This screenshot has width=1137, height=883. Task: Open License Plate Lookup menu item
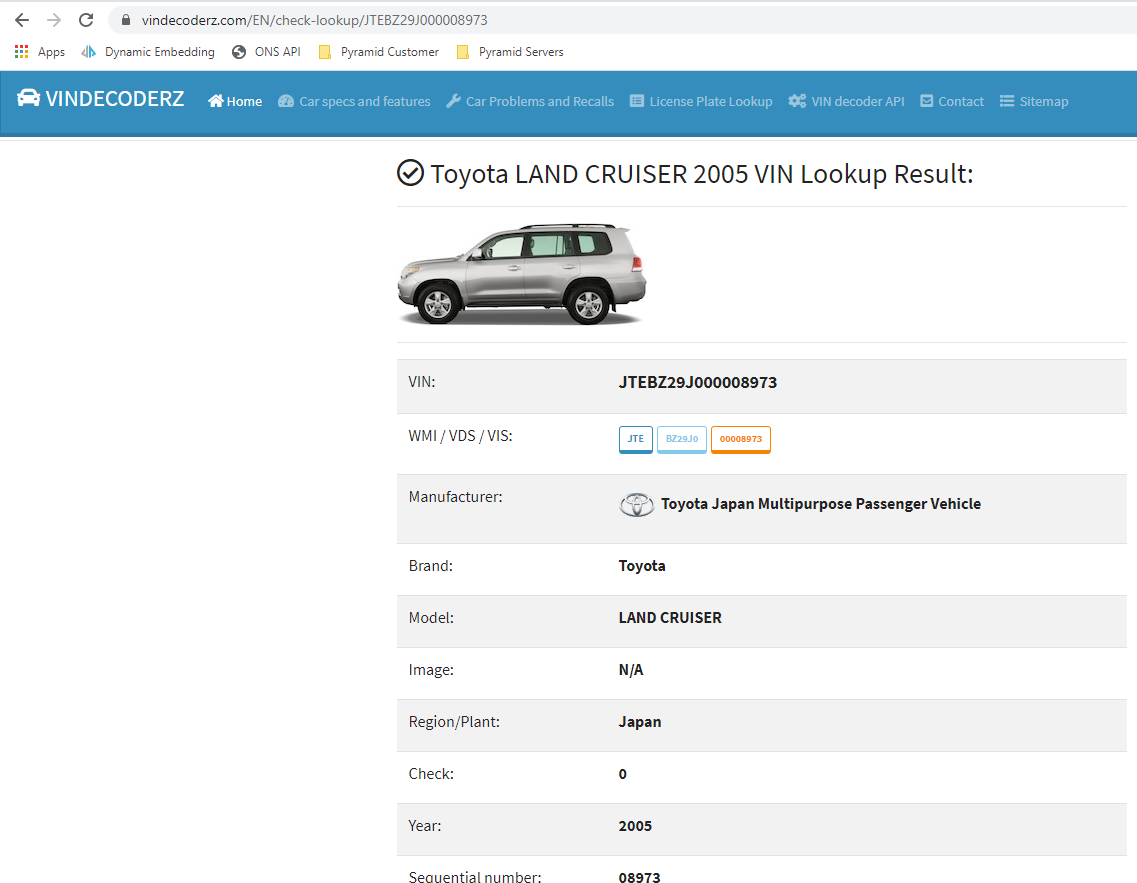700,101
